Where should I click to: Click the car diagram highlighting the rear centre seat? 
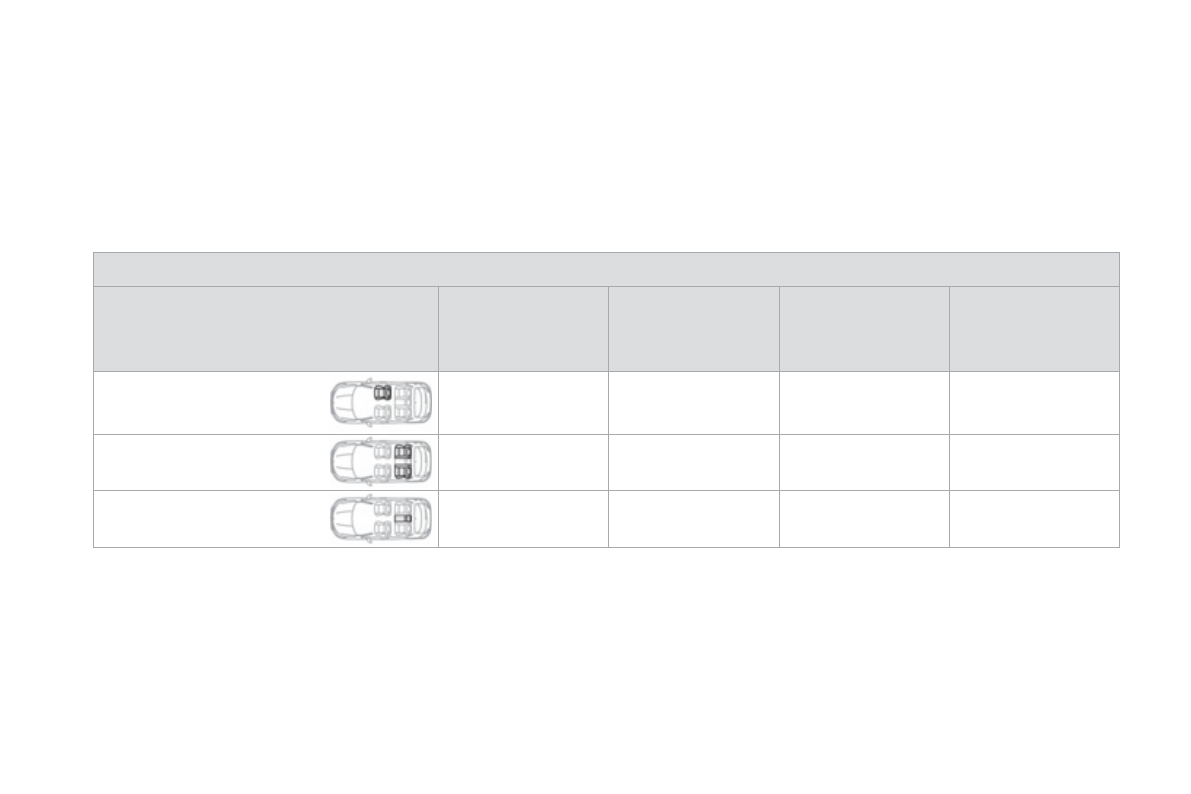381,518
